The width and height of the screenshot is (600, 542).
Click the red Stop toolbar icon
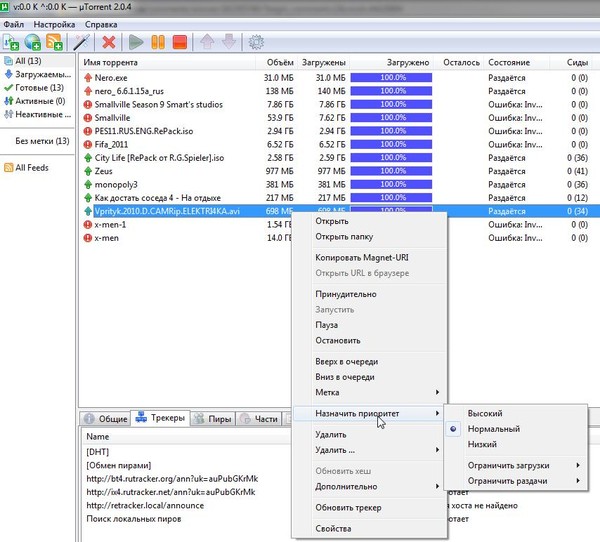(179, 42)
